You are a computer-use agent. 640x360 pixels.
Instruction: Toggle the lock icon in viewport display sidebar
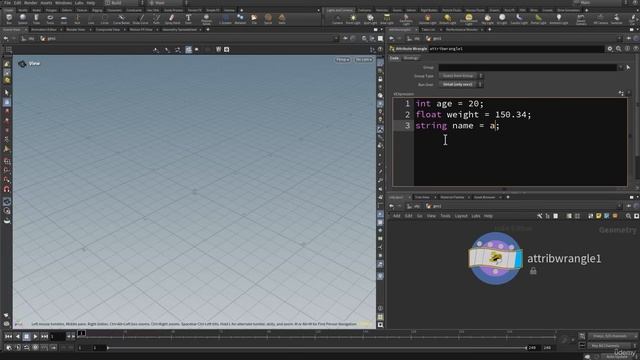coord(380,79)
